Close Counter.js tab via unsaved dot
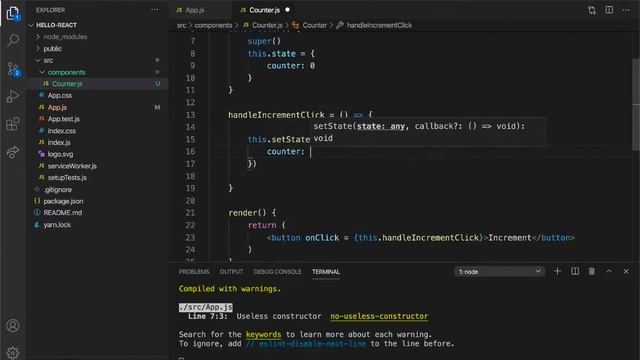 [x=287, y=9]
